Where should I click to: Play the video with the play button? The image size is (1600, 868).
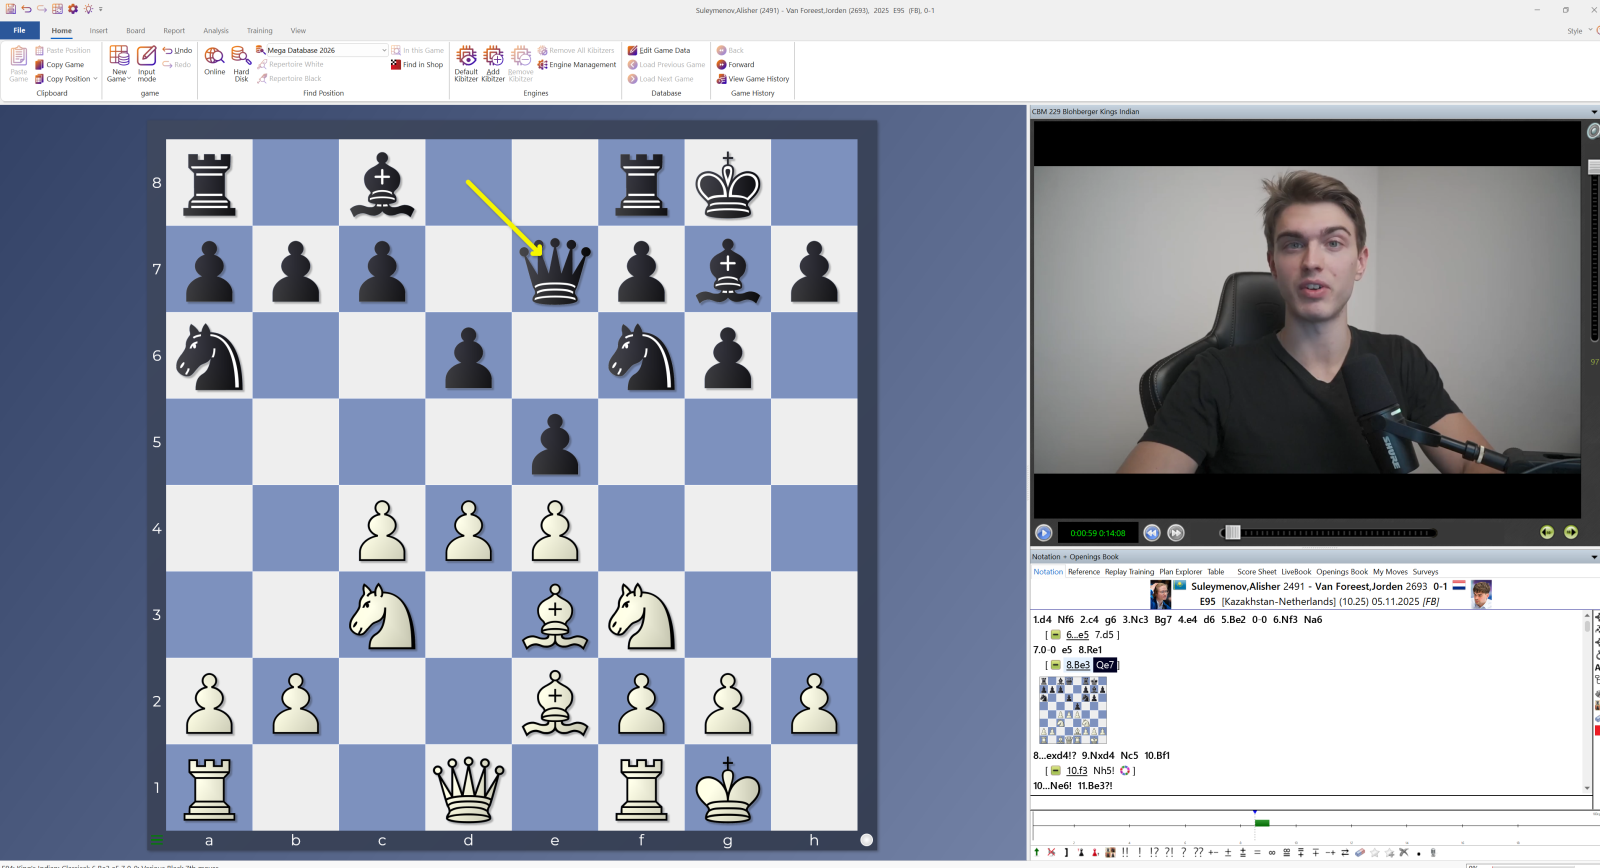[1043, 533]
